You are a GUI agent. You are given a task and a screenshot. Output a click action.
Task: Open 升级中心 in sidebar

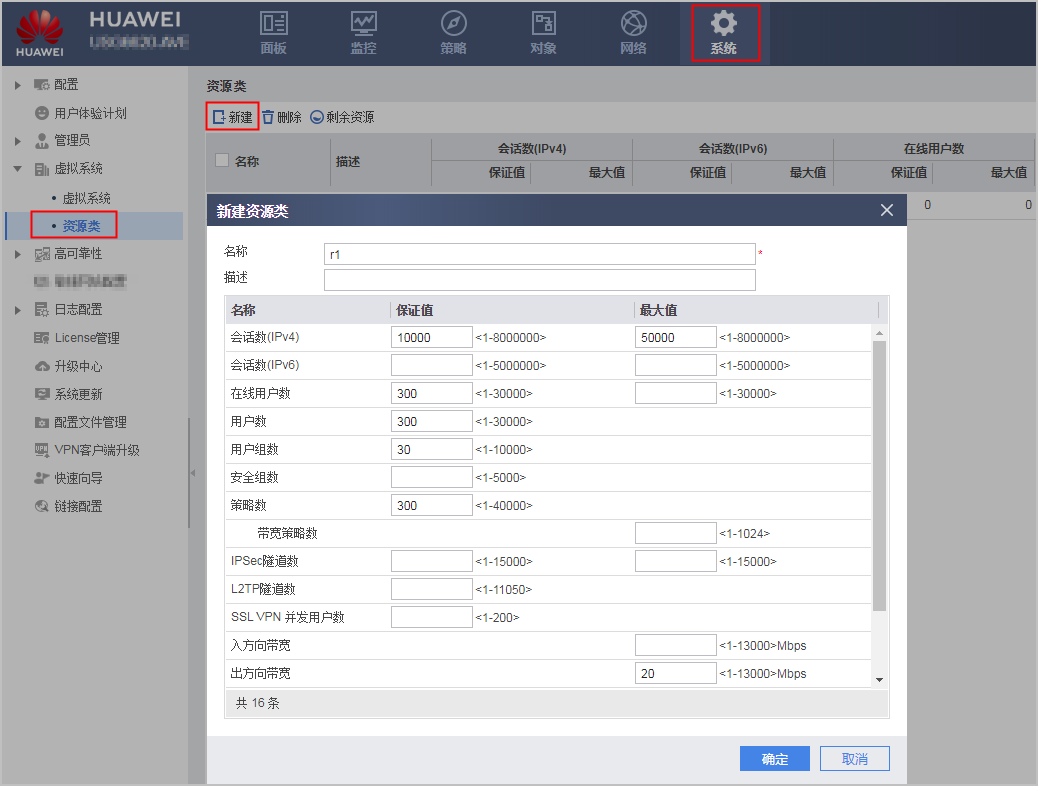pyautogui.click(x=78, y=366)
